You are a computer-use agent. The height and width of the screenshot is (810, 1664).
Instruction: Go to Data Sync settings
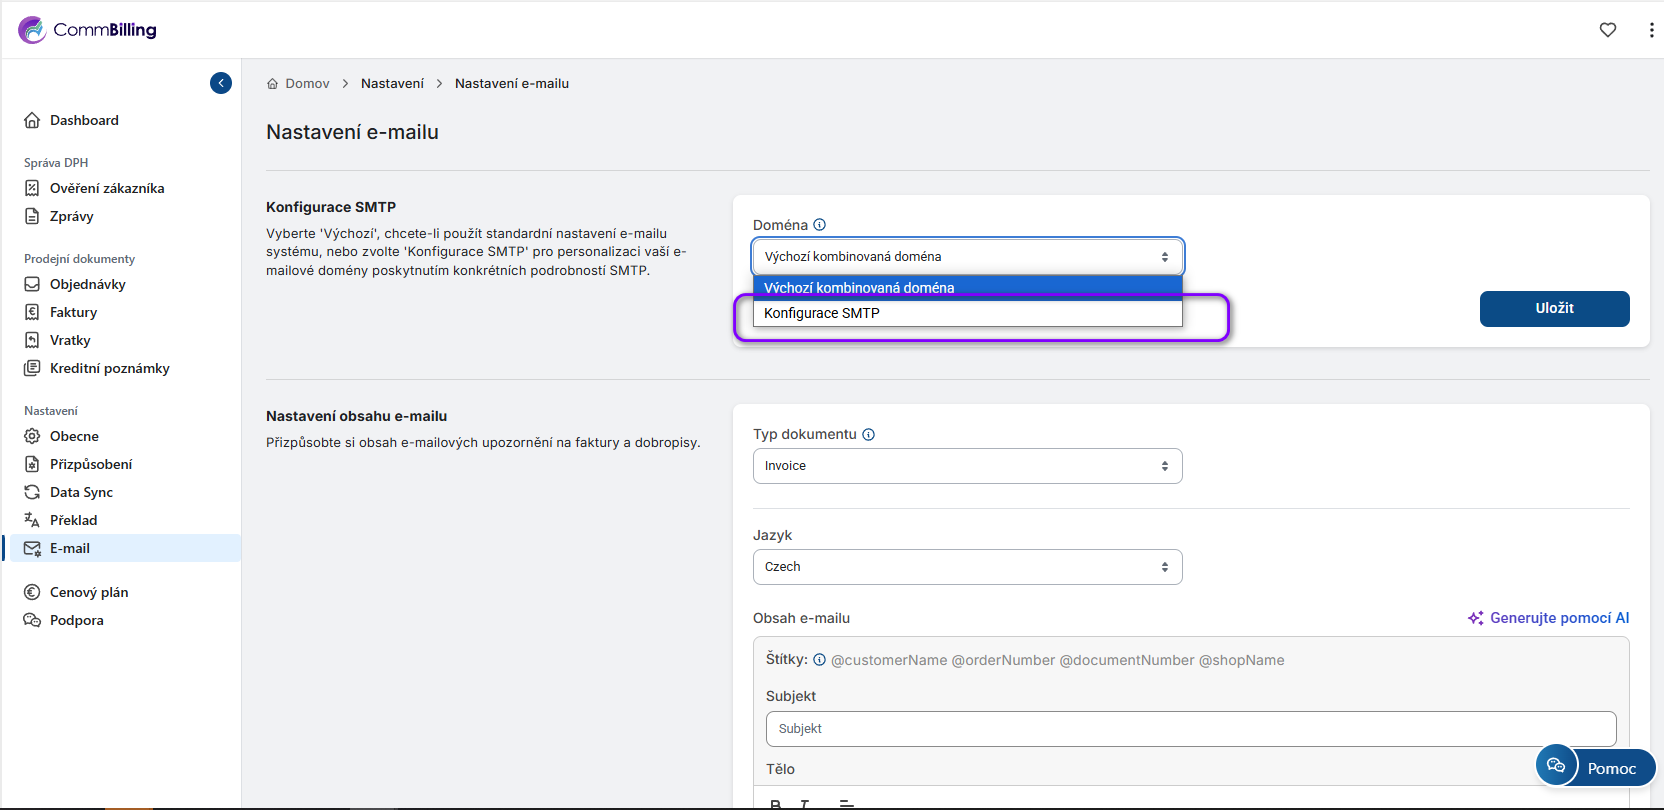(81, 492)
